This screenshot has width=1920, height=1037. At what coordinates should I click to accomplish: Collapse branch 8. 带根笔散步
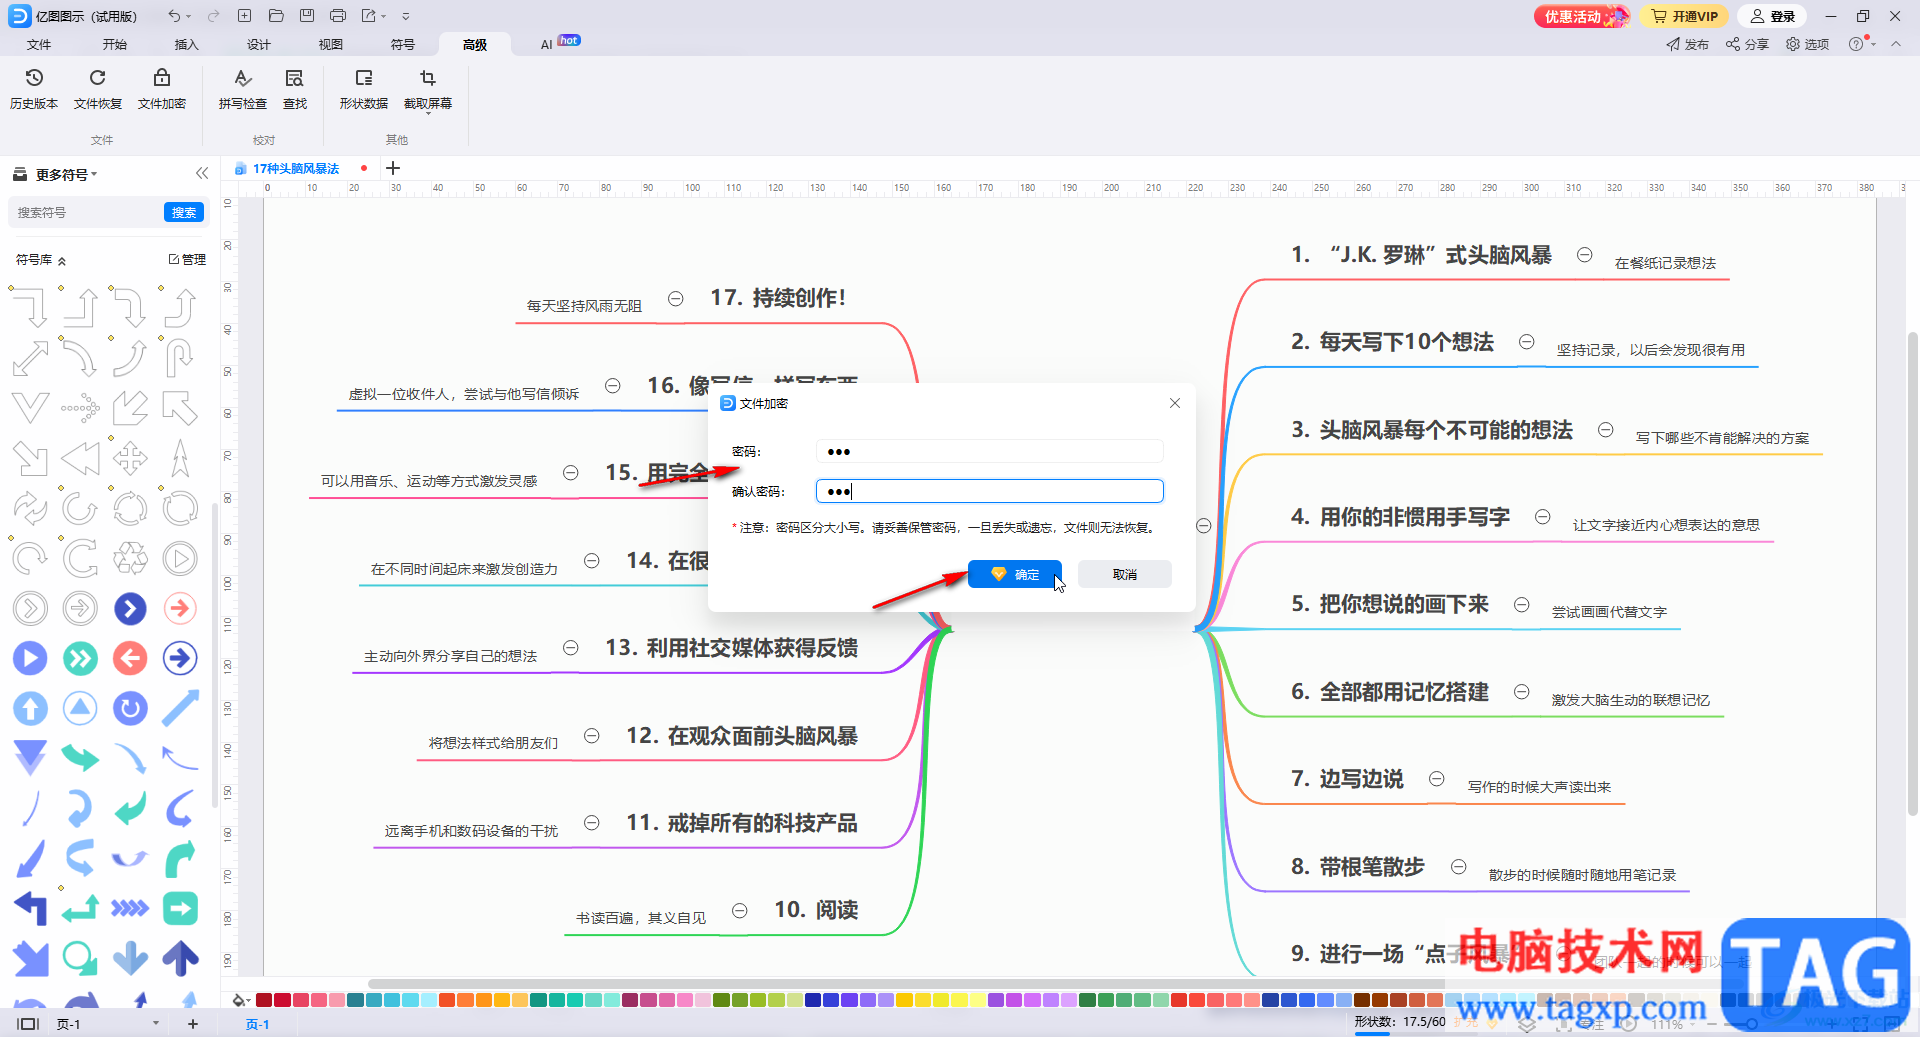[x=1459, y=867]
